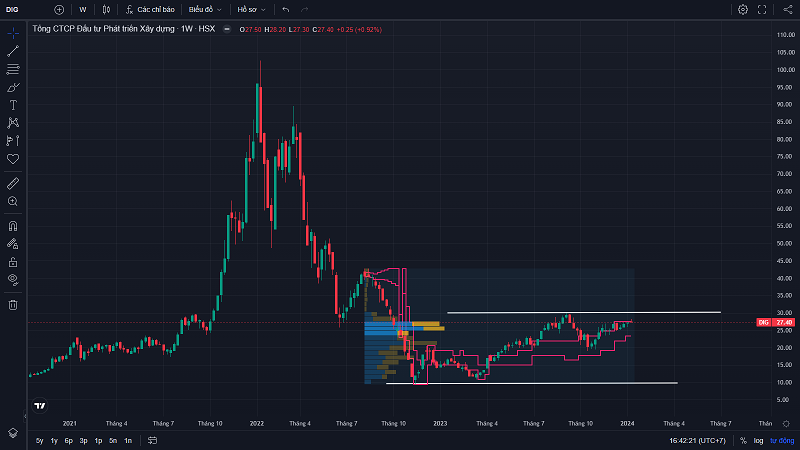Image resolution: width=800 pixels, height=450 pixels.
Task: Select the crosshair cursor tool
Action: [x=13, y=33]
